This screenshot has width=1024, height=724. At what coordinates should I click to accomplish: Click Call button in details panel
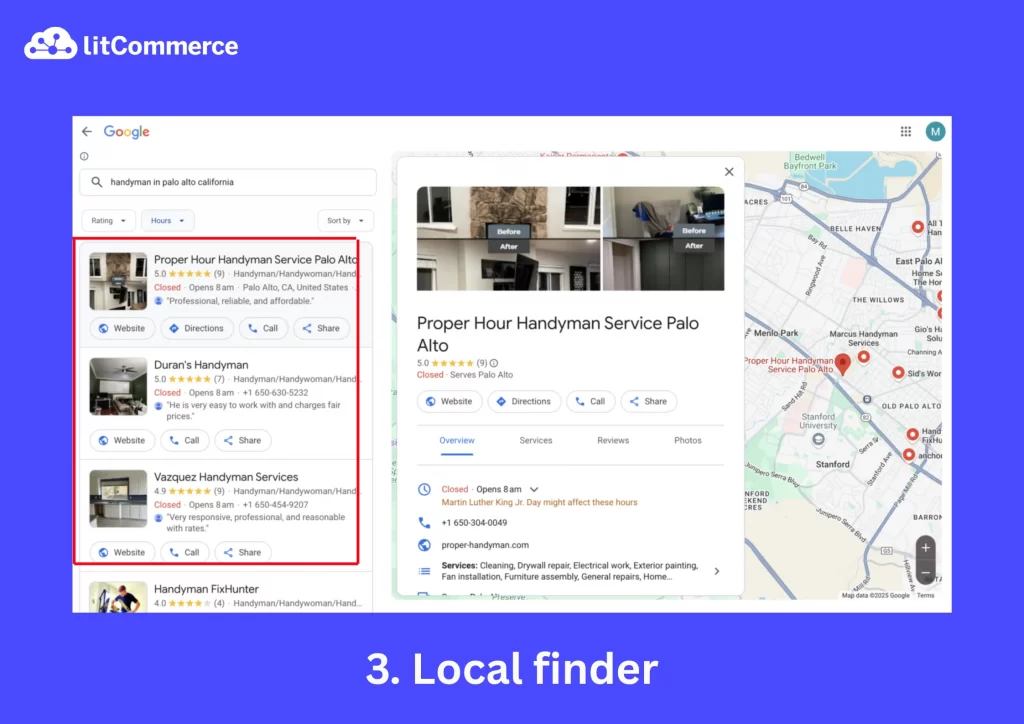coord(590,401)
